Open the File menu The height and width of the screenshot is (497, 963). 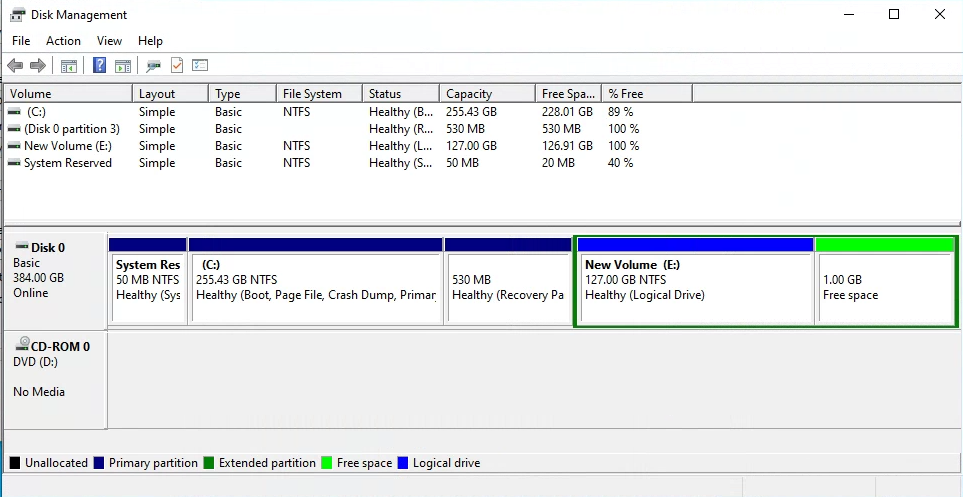coord(21,41)
